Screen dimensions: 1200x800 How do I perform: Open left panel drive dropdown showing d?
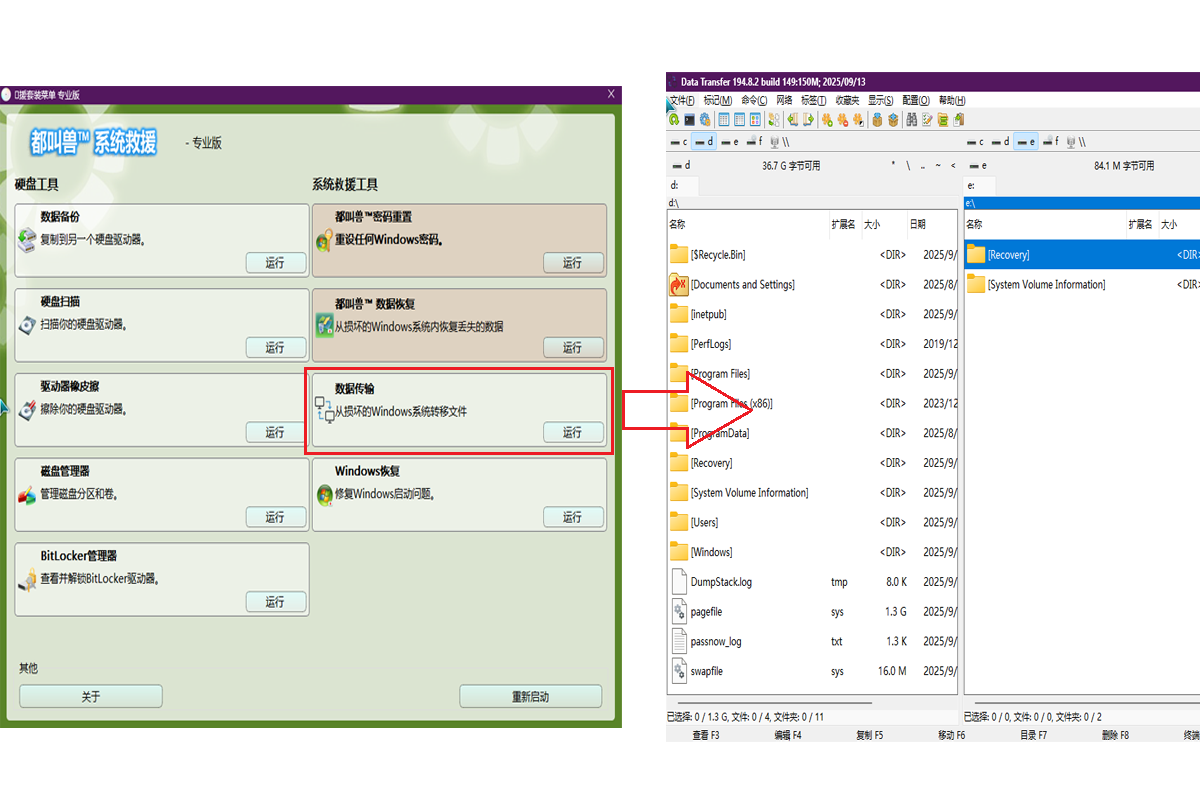(682, 166)
